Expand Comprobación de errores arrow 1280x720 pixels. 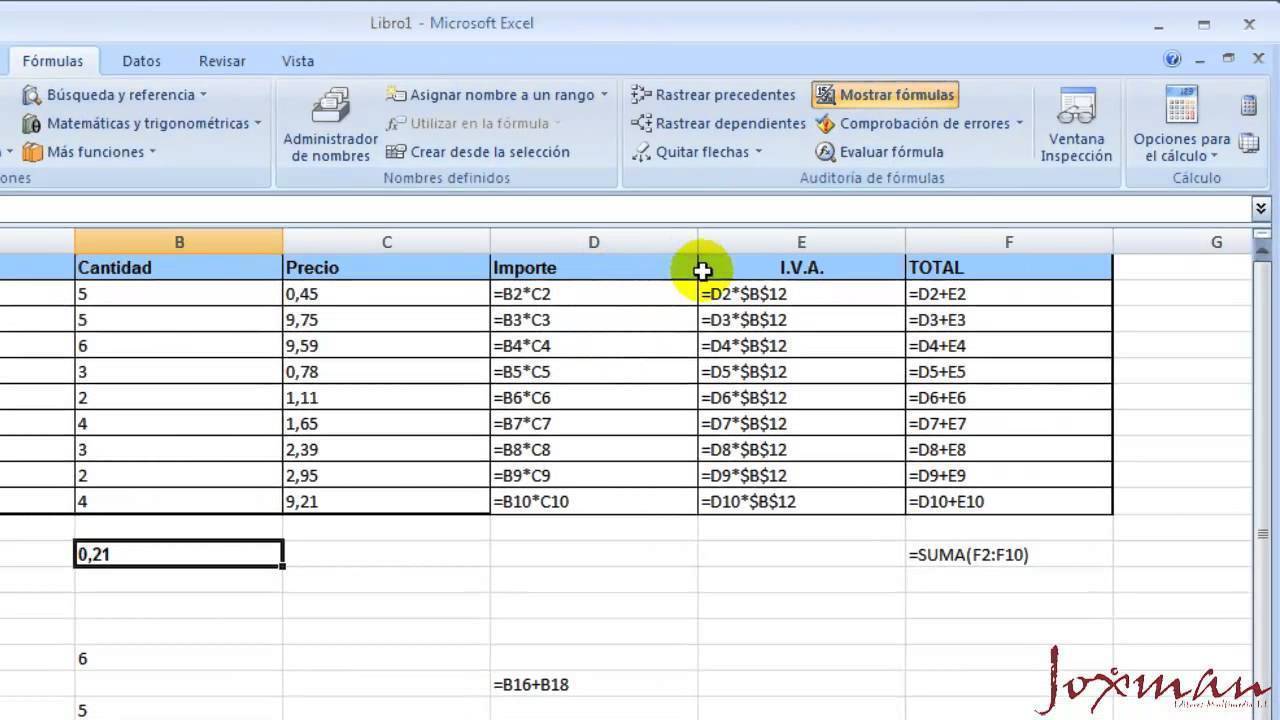pyautogui.click(x=1020, y=124)
